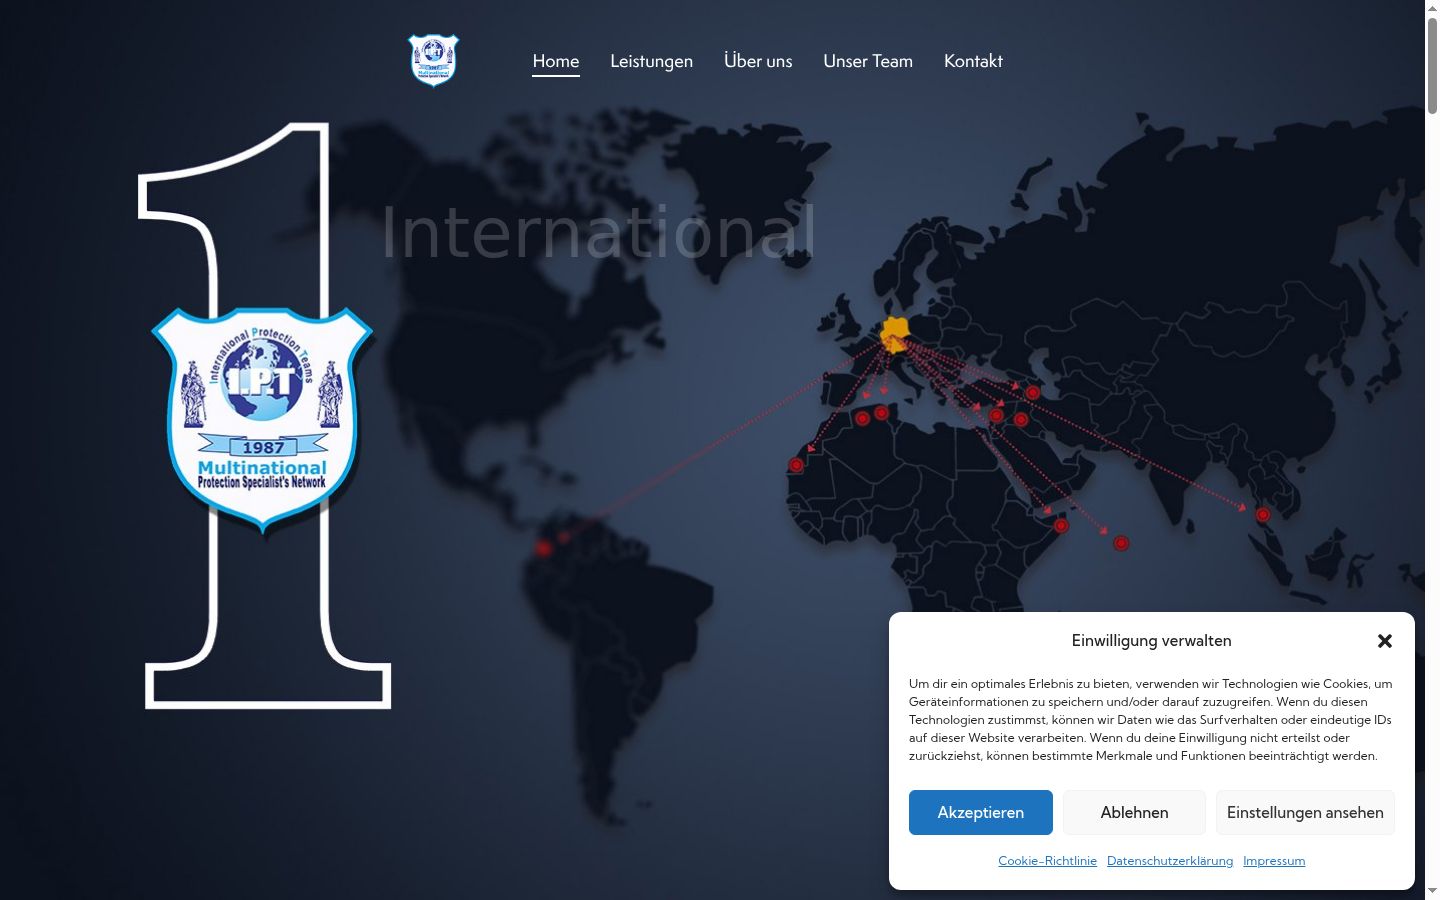The height and width of the screenshot is (900, 1440).
Task: Open the Unser Team page
Action: pyautogui.click(x=868, y=61)
